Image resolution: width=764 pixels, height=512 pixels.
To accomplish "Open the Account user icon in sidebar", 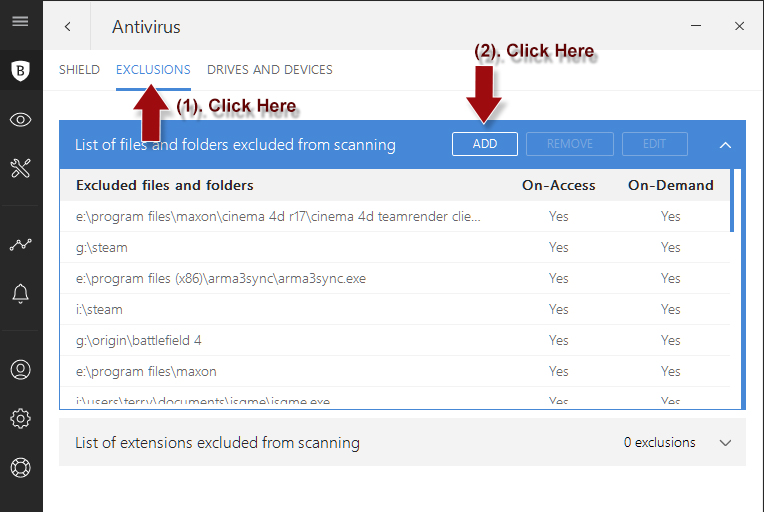I will [20, 369].
